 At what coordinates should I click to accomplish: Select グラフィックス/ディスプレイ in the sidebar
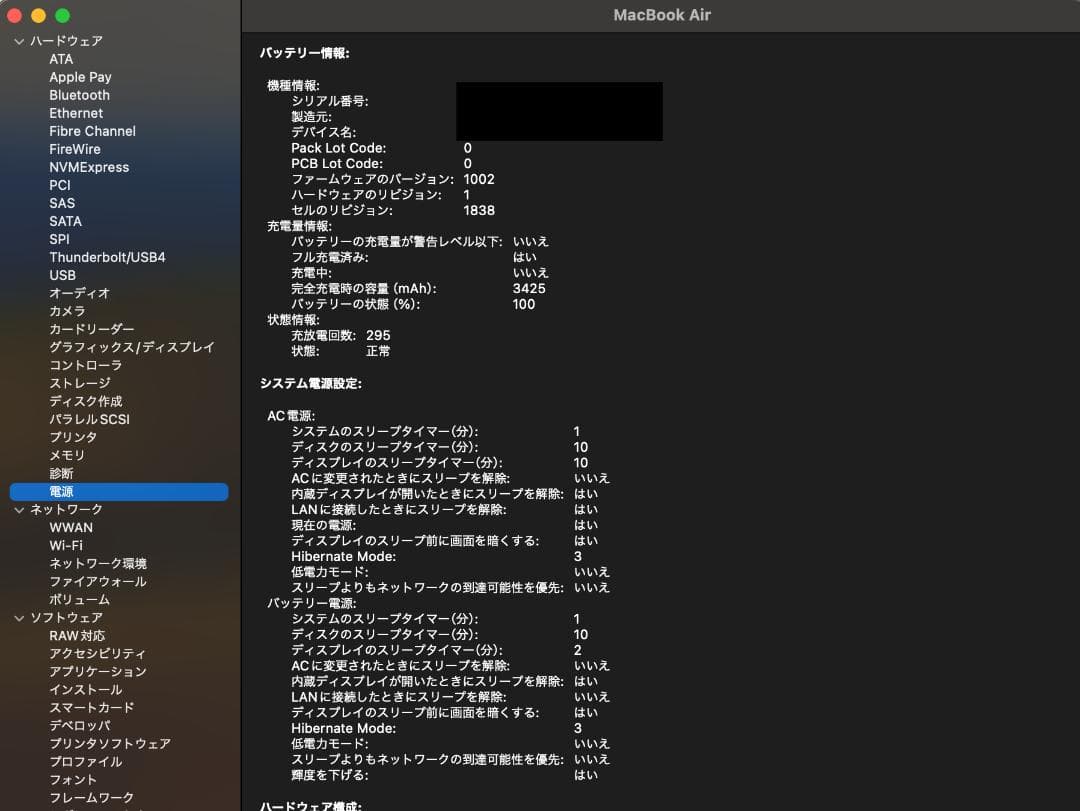pos(131,347)
